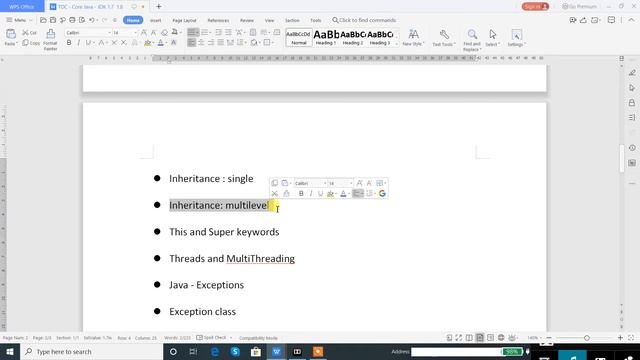The height and width of the screenshot is (360, 640).
Task: Click the Sign in button
Action: coord(535,7)
